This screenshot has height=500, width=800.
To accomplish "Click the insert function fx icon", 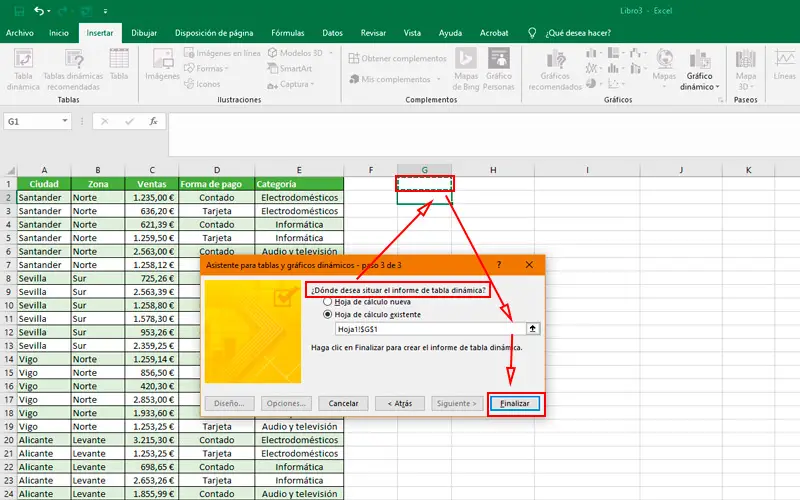I will tap(153, 121).
